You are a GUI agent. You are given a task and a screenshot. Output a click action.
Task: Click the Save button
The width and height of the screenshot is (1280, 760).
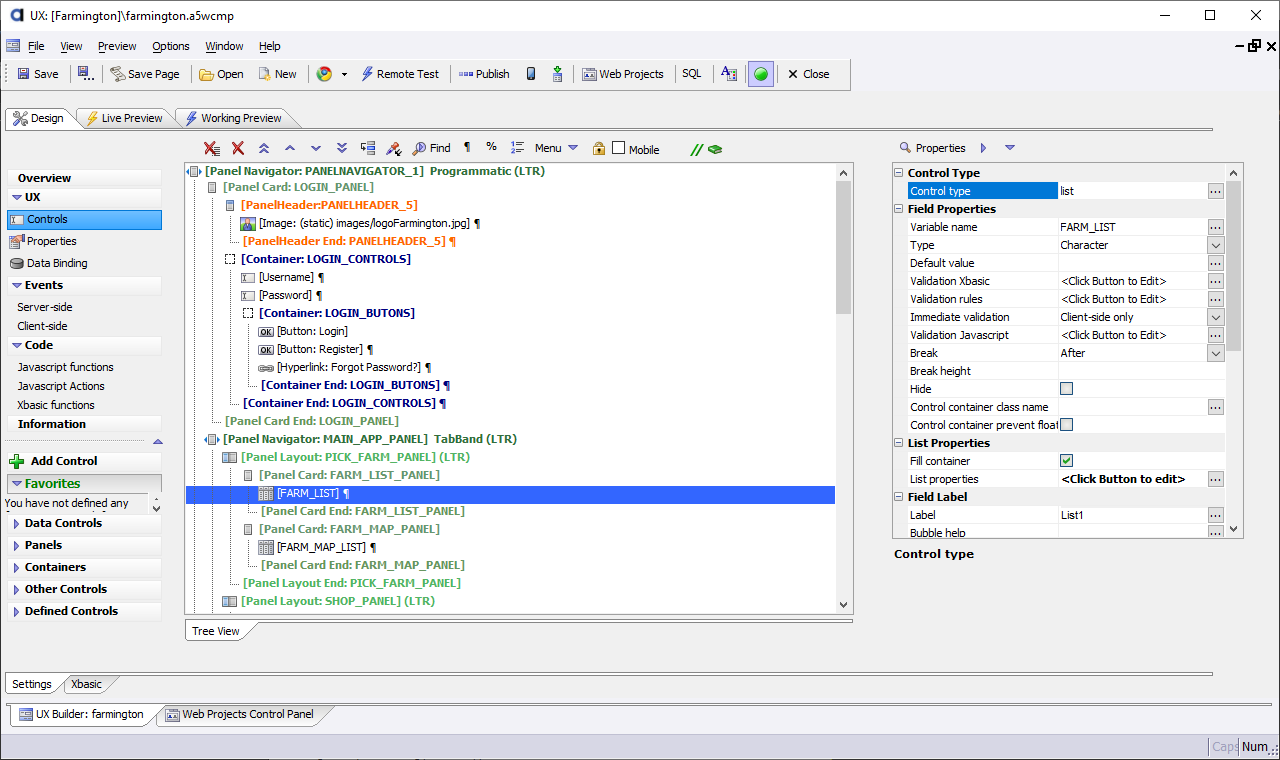click(x=38, y=74)
